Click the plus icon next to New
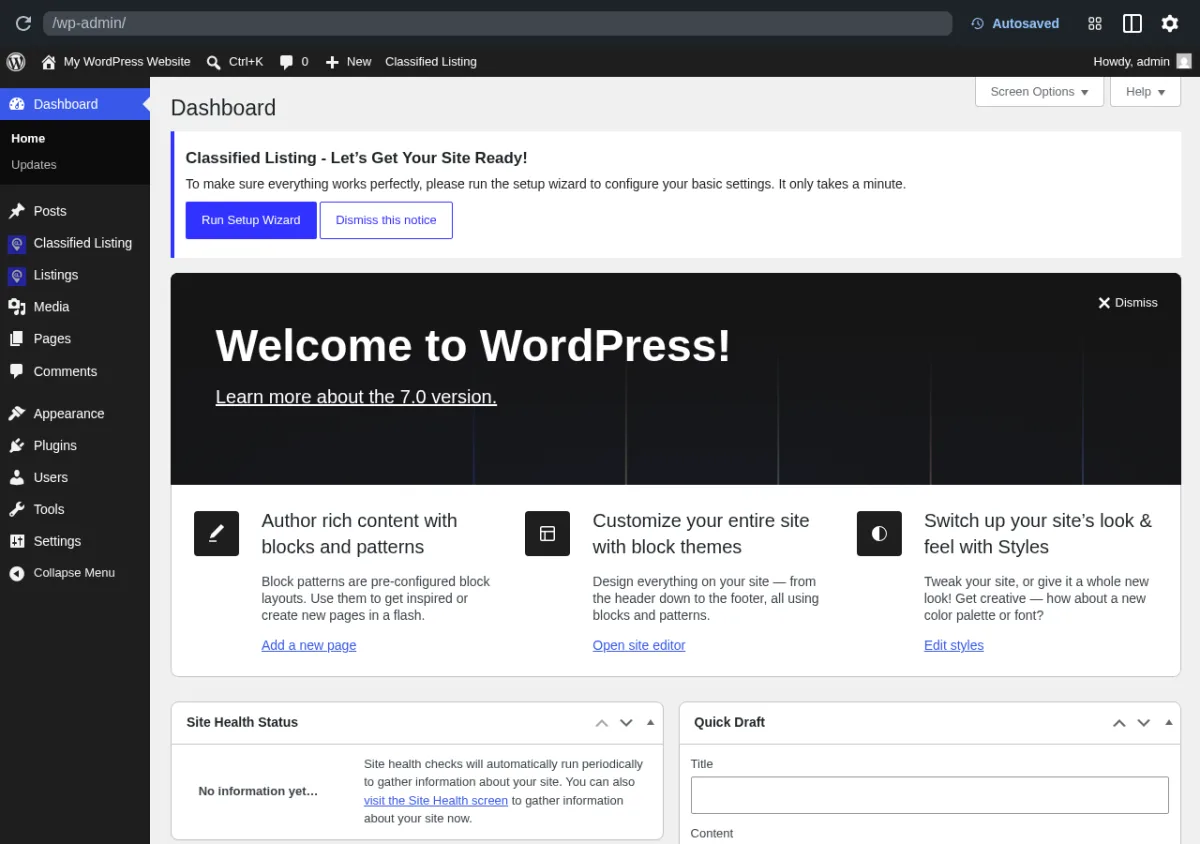The height and width of the screenshot is (844, 1200). (x=333, y=62)
